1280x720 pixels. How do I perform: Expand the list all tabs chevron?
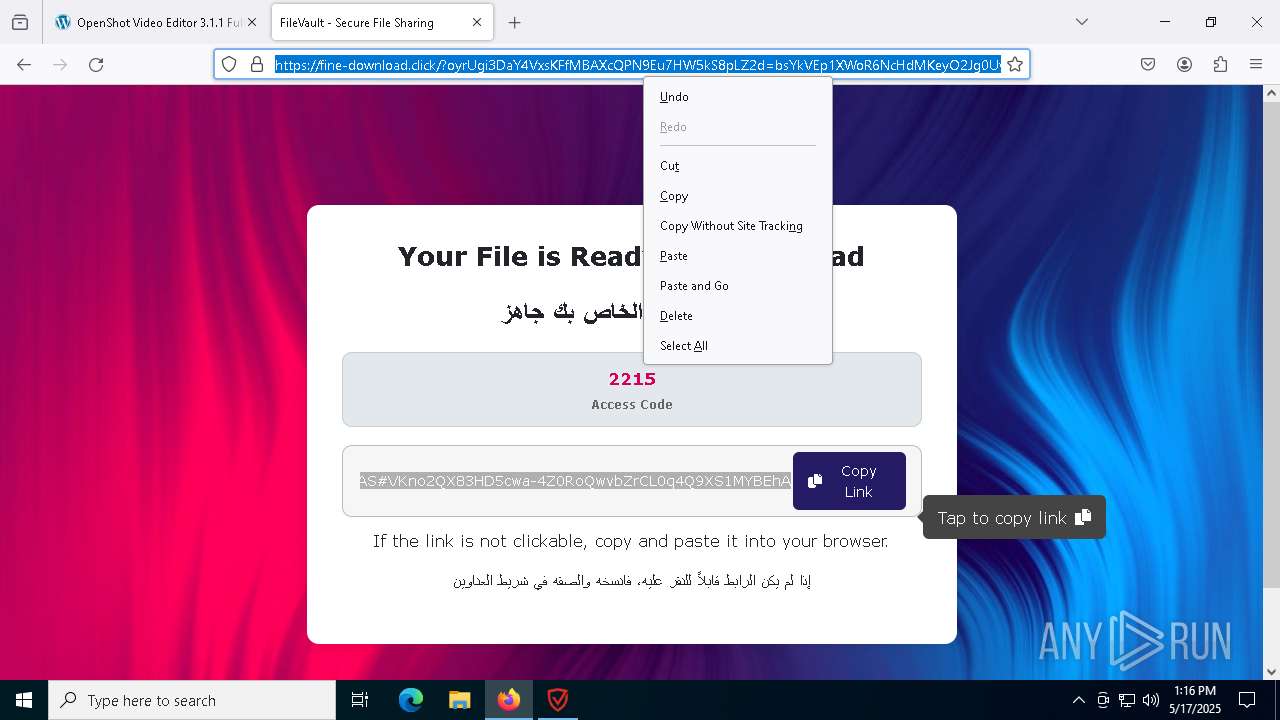click(x=1082, y=22)
